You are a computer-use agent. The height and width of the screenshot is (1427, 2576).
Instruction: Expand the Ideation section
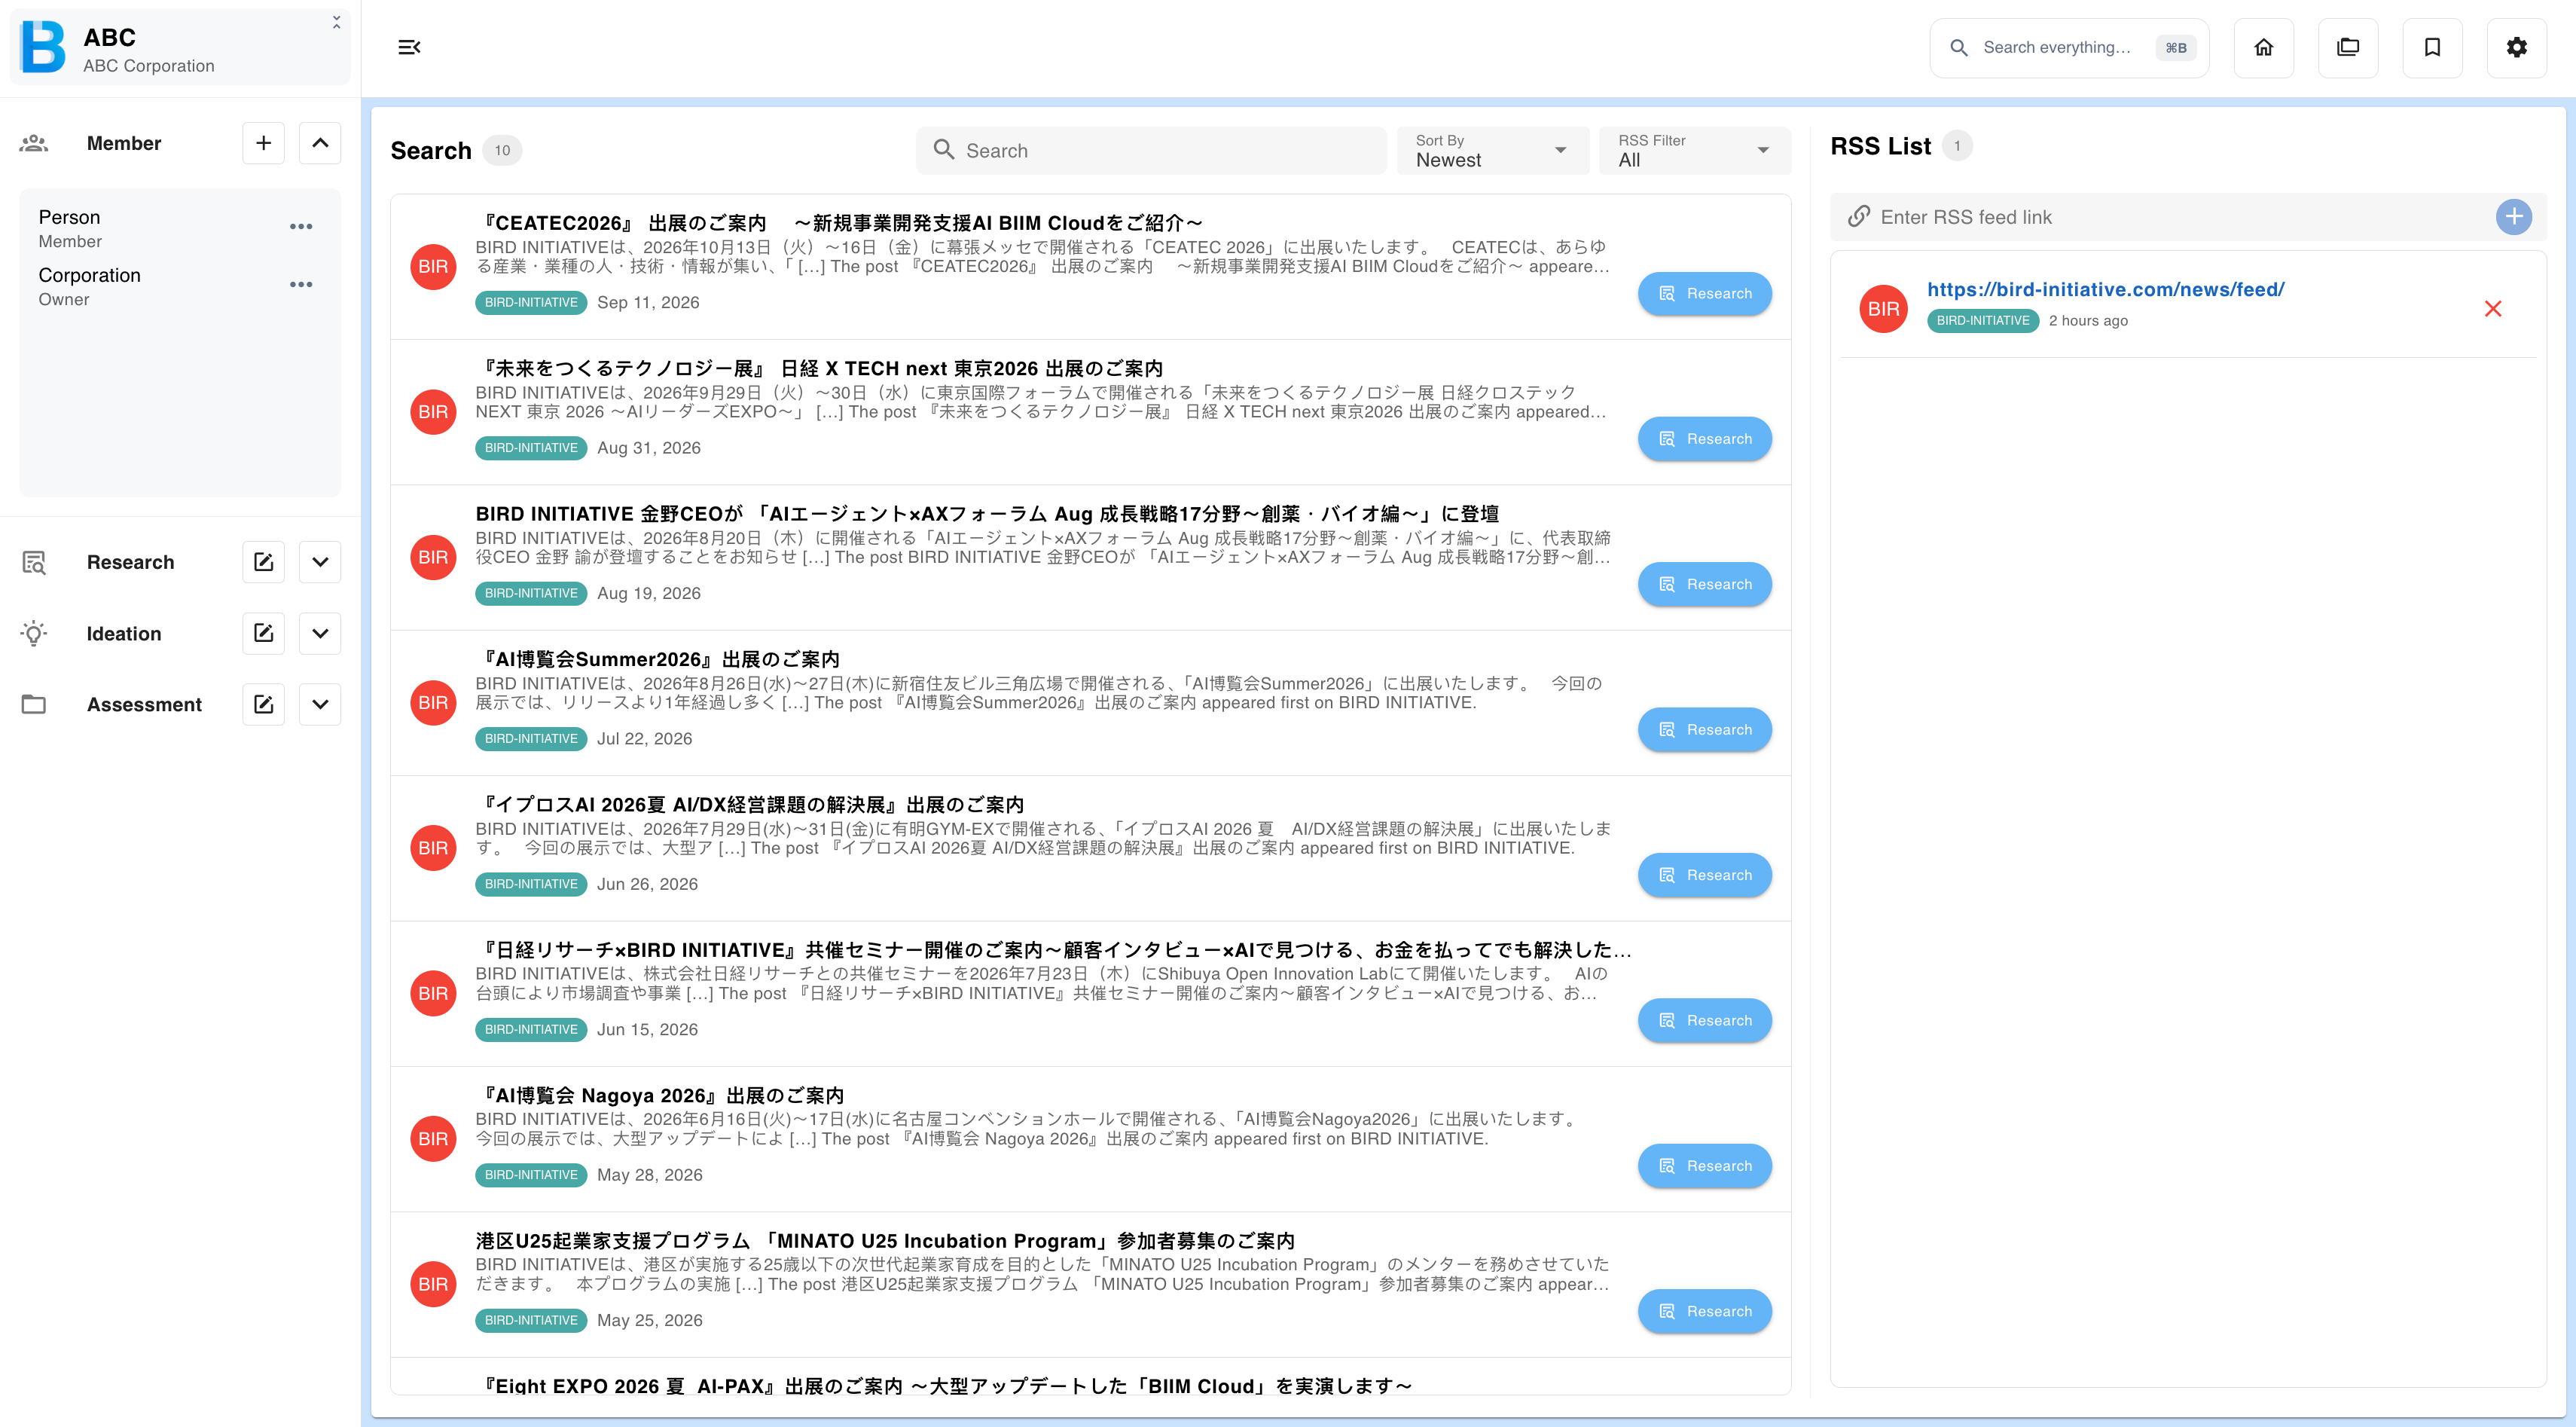320,633
